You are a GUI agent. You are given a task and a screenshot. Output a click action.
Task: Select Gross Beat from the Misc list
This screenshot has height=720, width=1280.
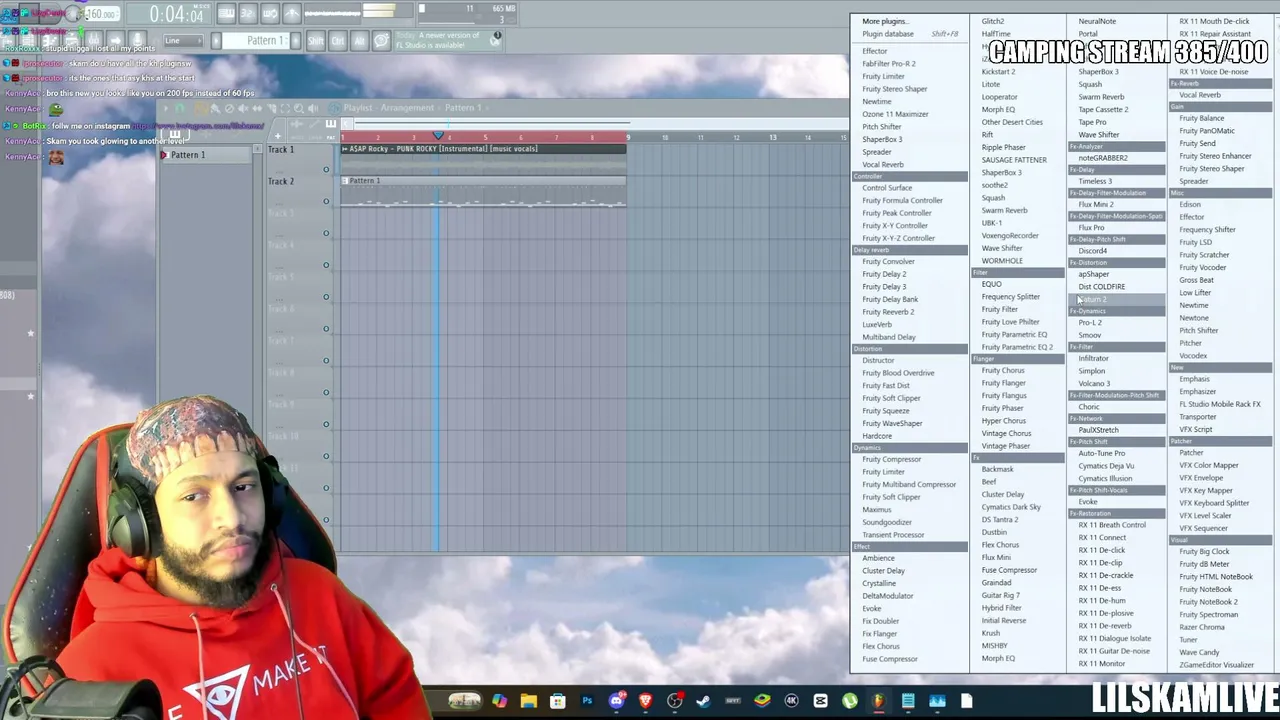(1196, 280)
